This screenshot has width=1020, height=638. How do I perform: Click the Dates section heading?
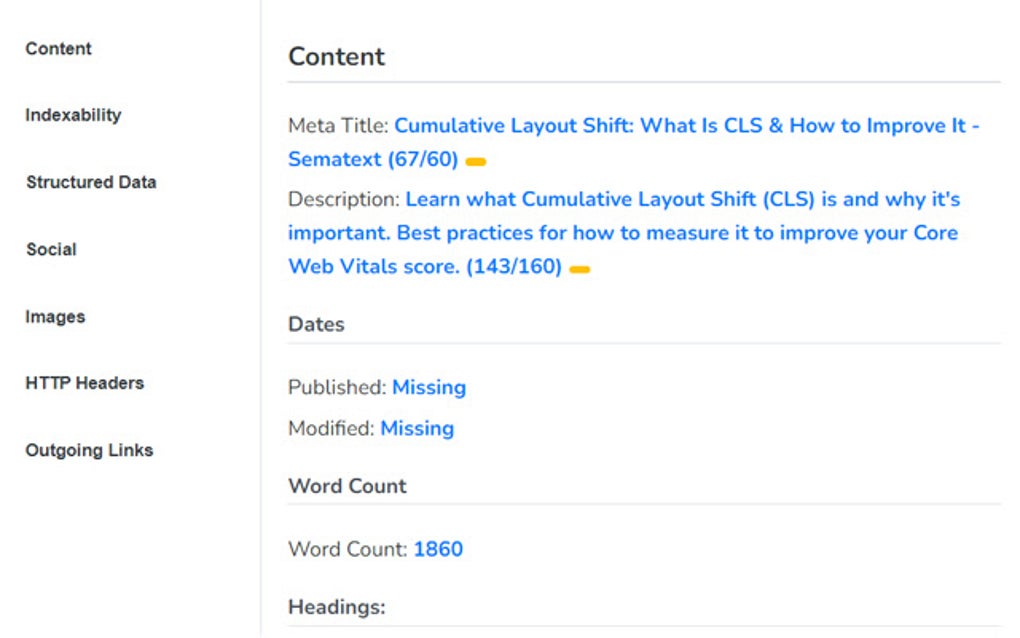(x=316, y=324)
